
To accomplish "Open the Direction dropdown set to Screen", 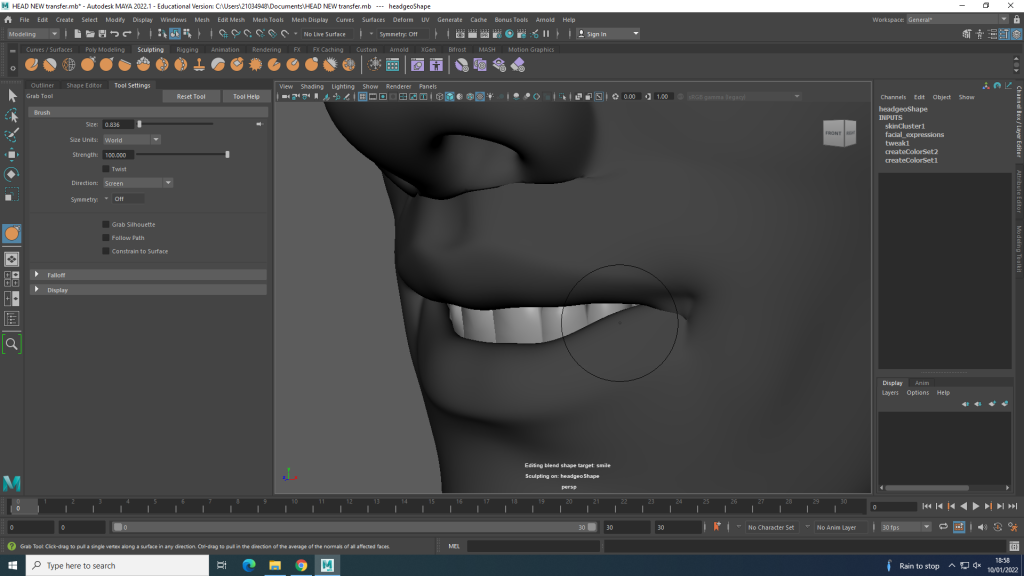I will click(x=137, y=183).
